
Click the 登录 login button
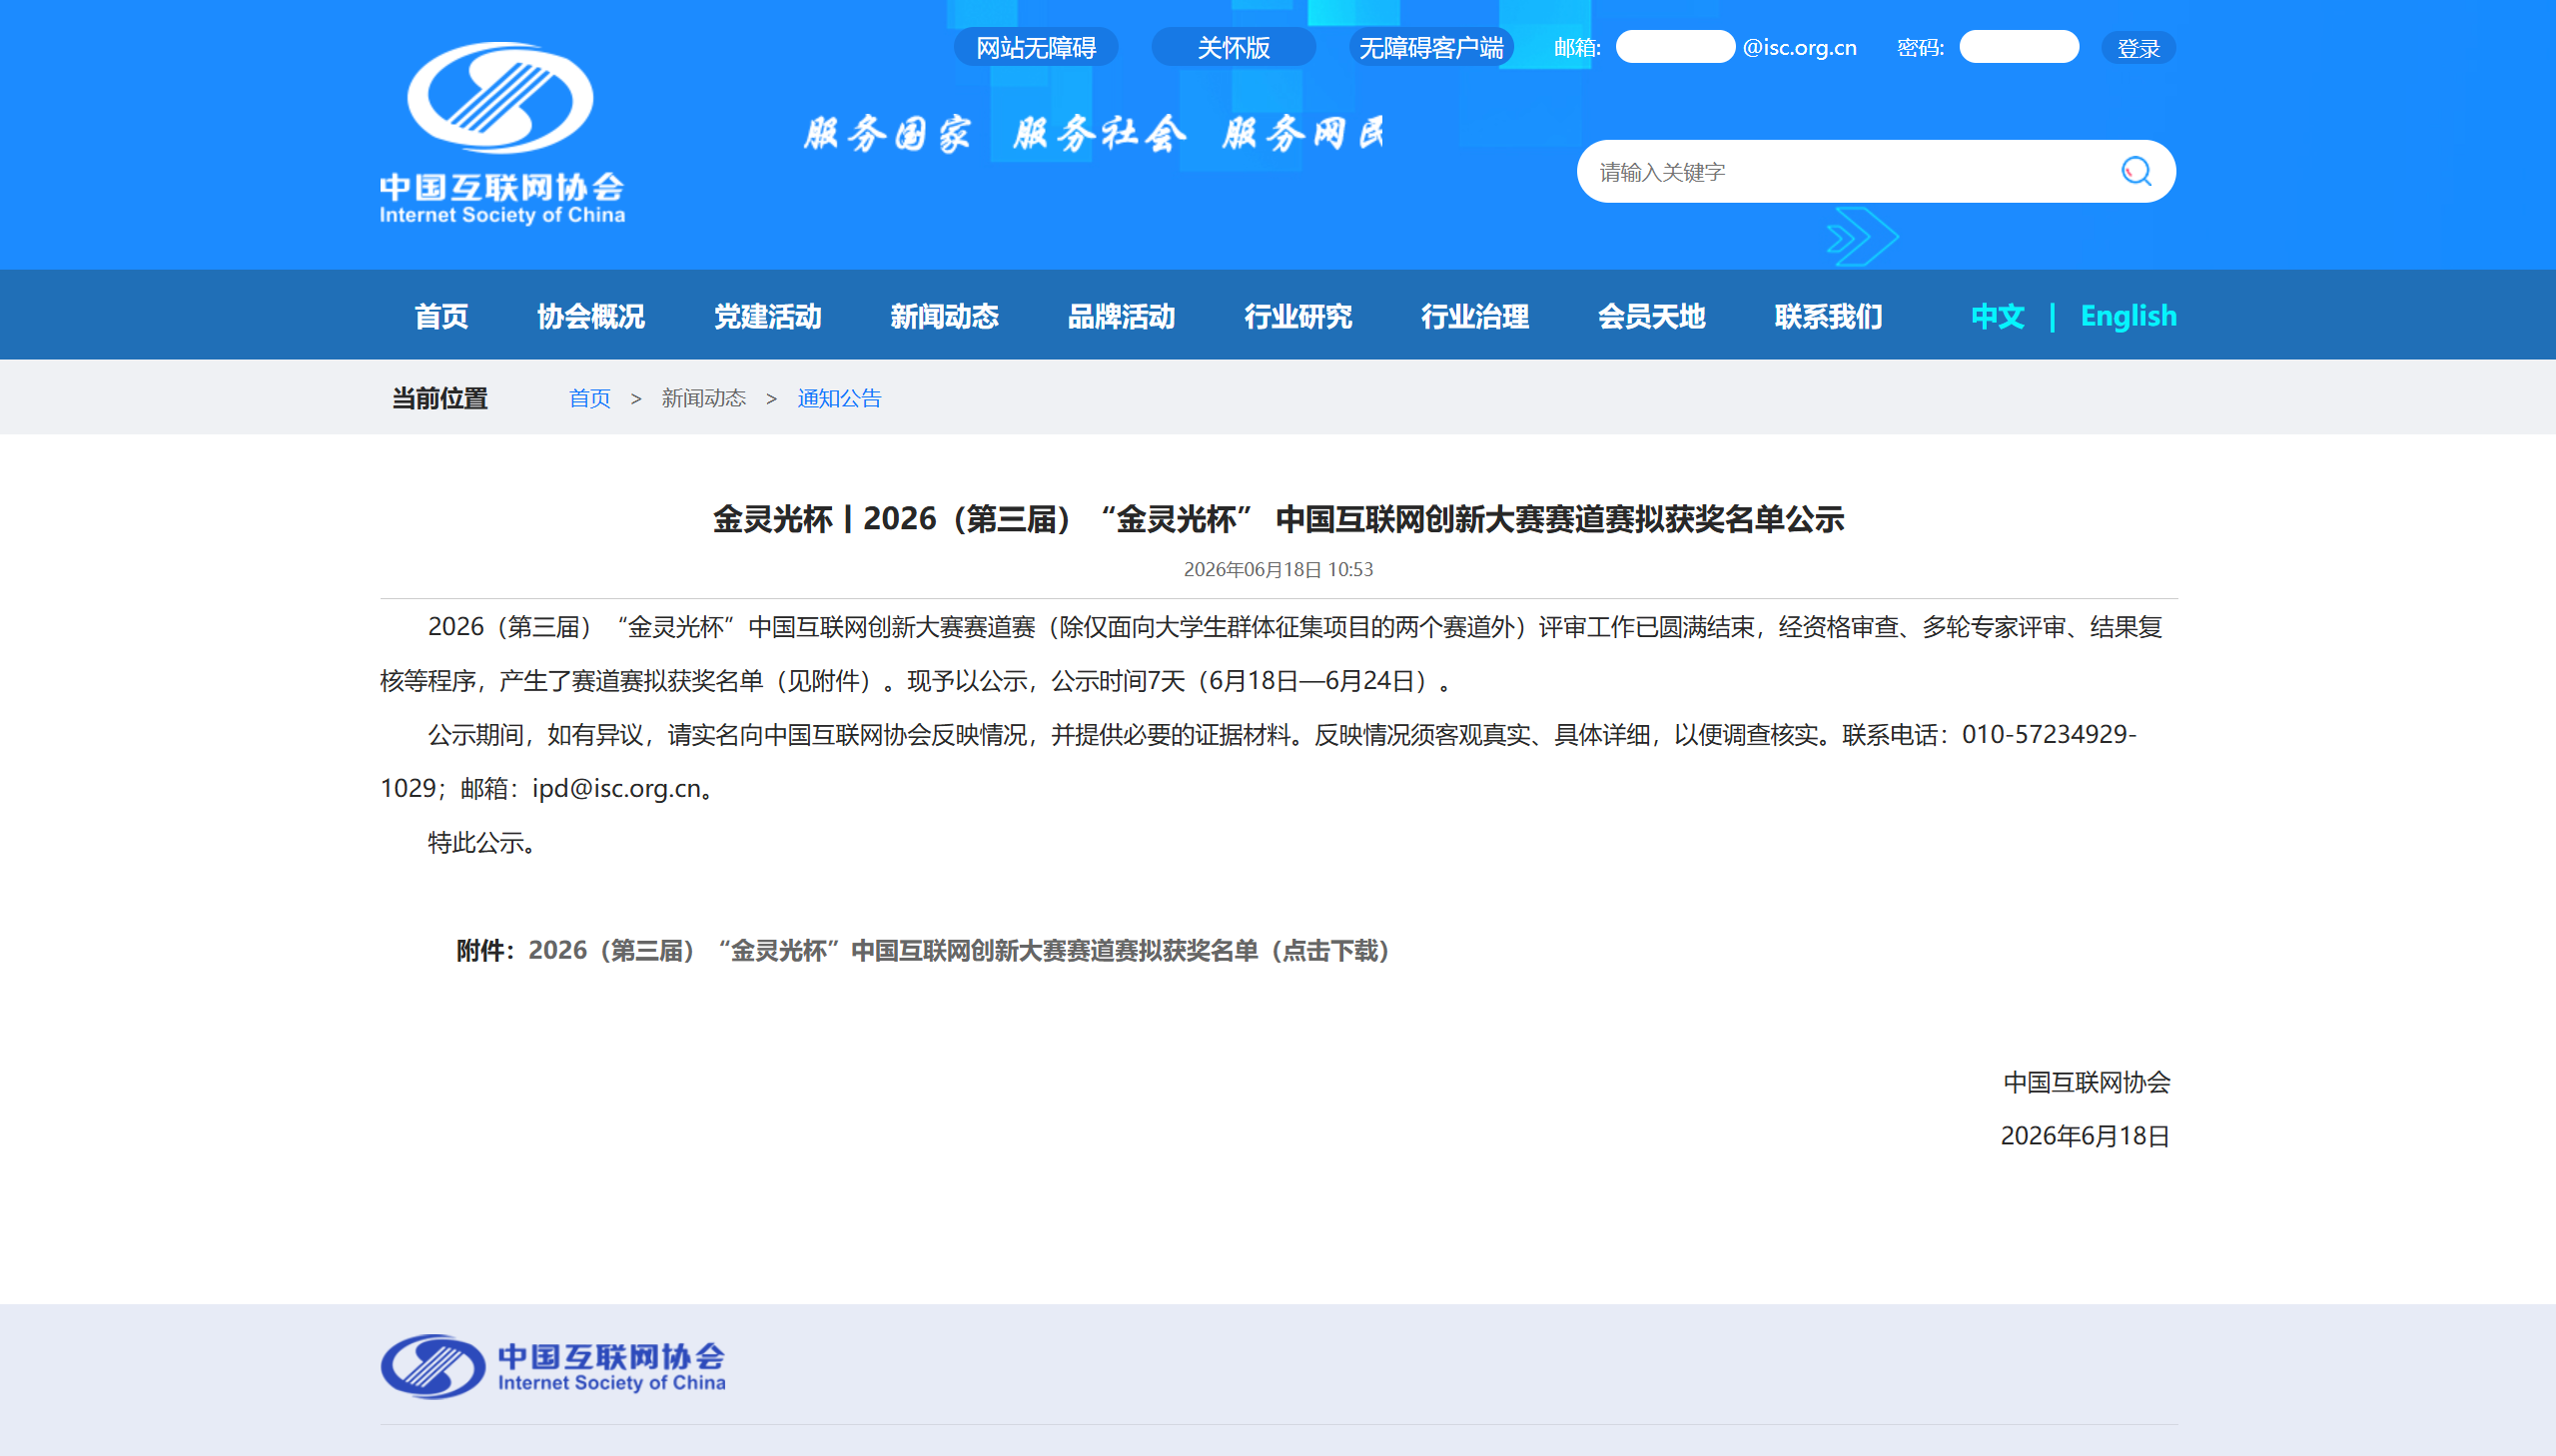2138,48
